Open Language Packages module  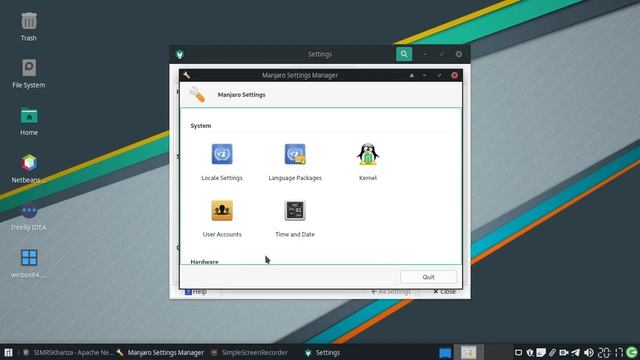click(x=295, y=162)
